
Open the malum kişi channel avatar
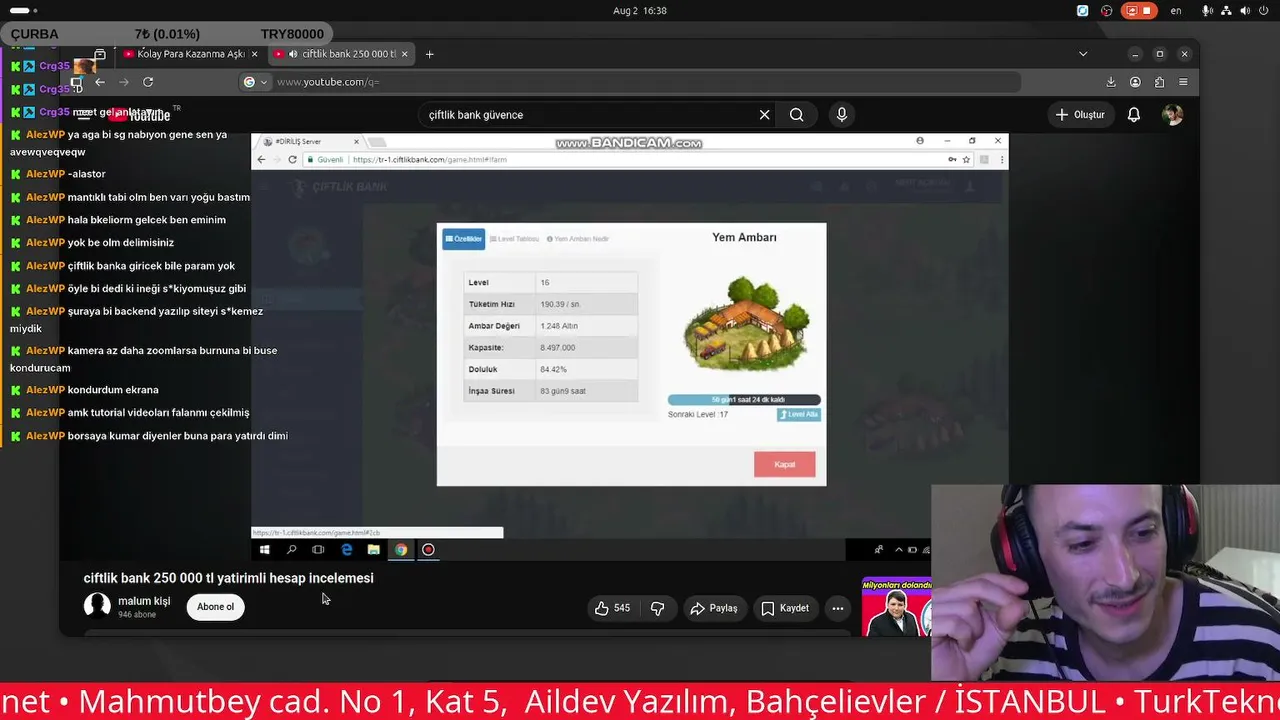click(x=97, y=606)
